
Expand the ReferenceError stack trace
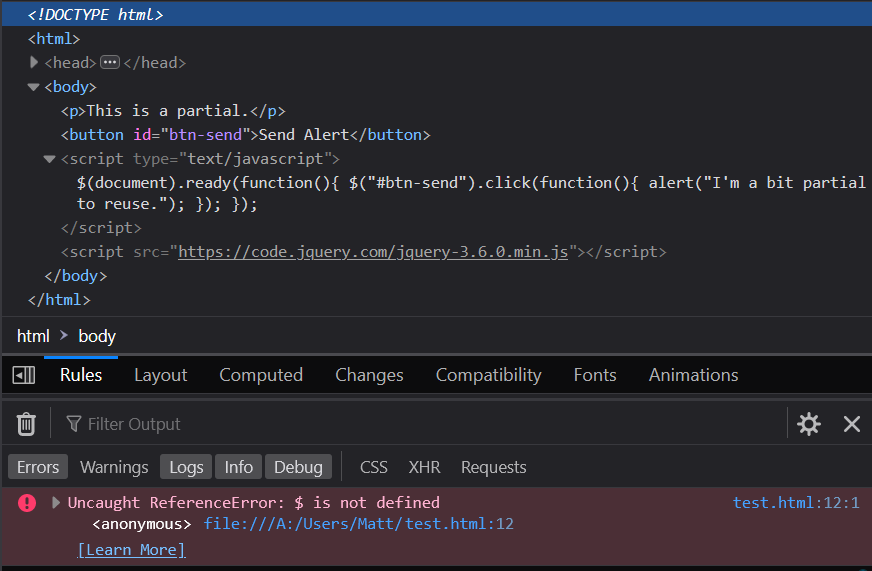coord(55,503)
